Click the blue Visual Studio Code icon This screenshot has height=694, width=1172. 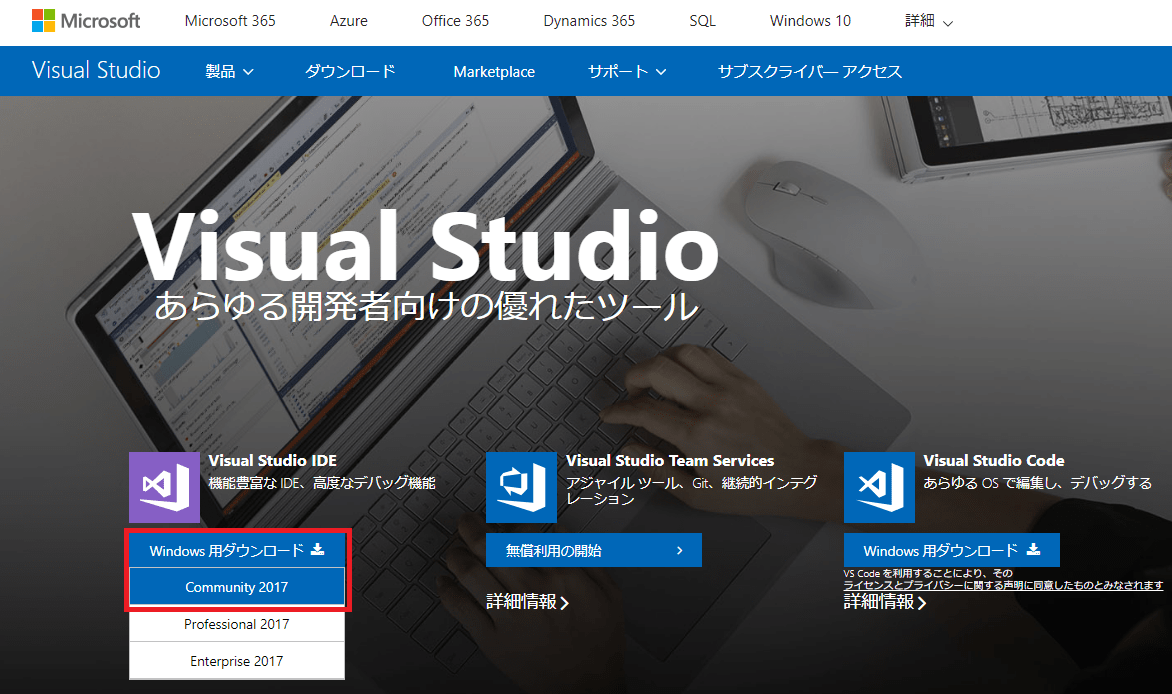[x=879, y=487]
